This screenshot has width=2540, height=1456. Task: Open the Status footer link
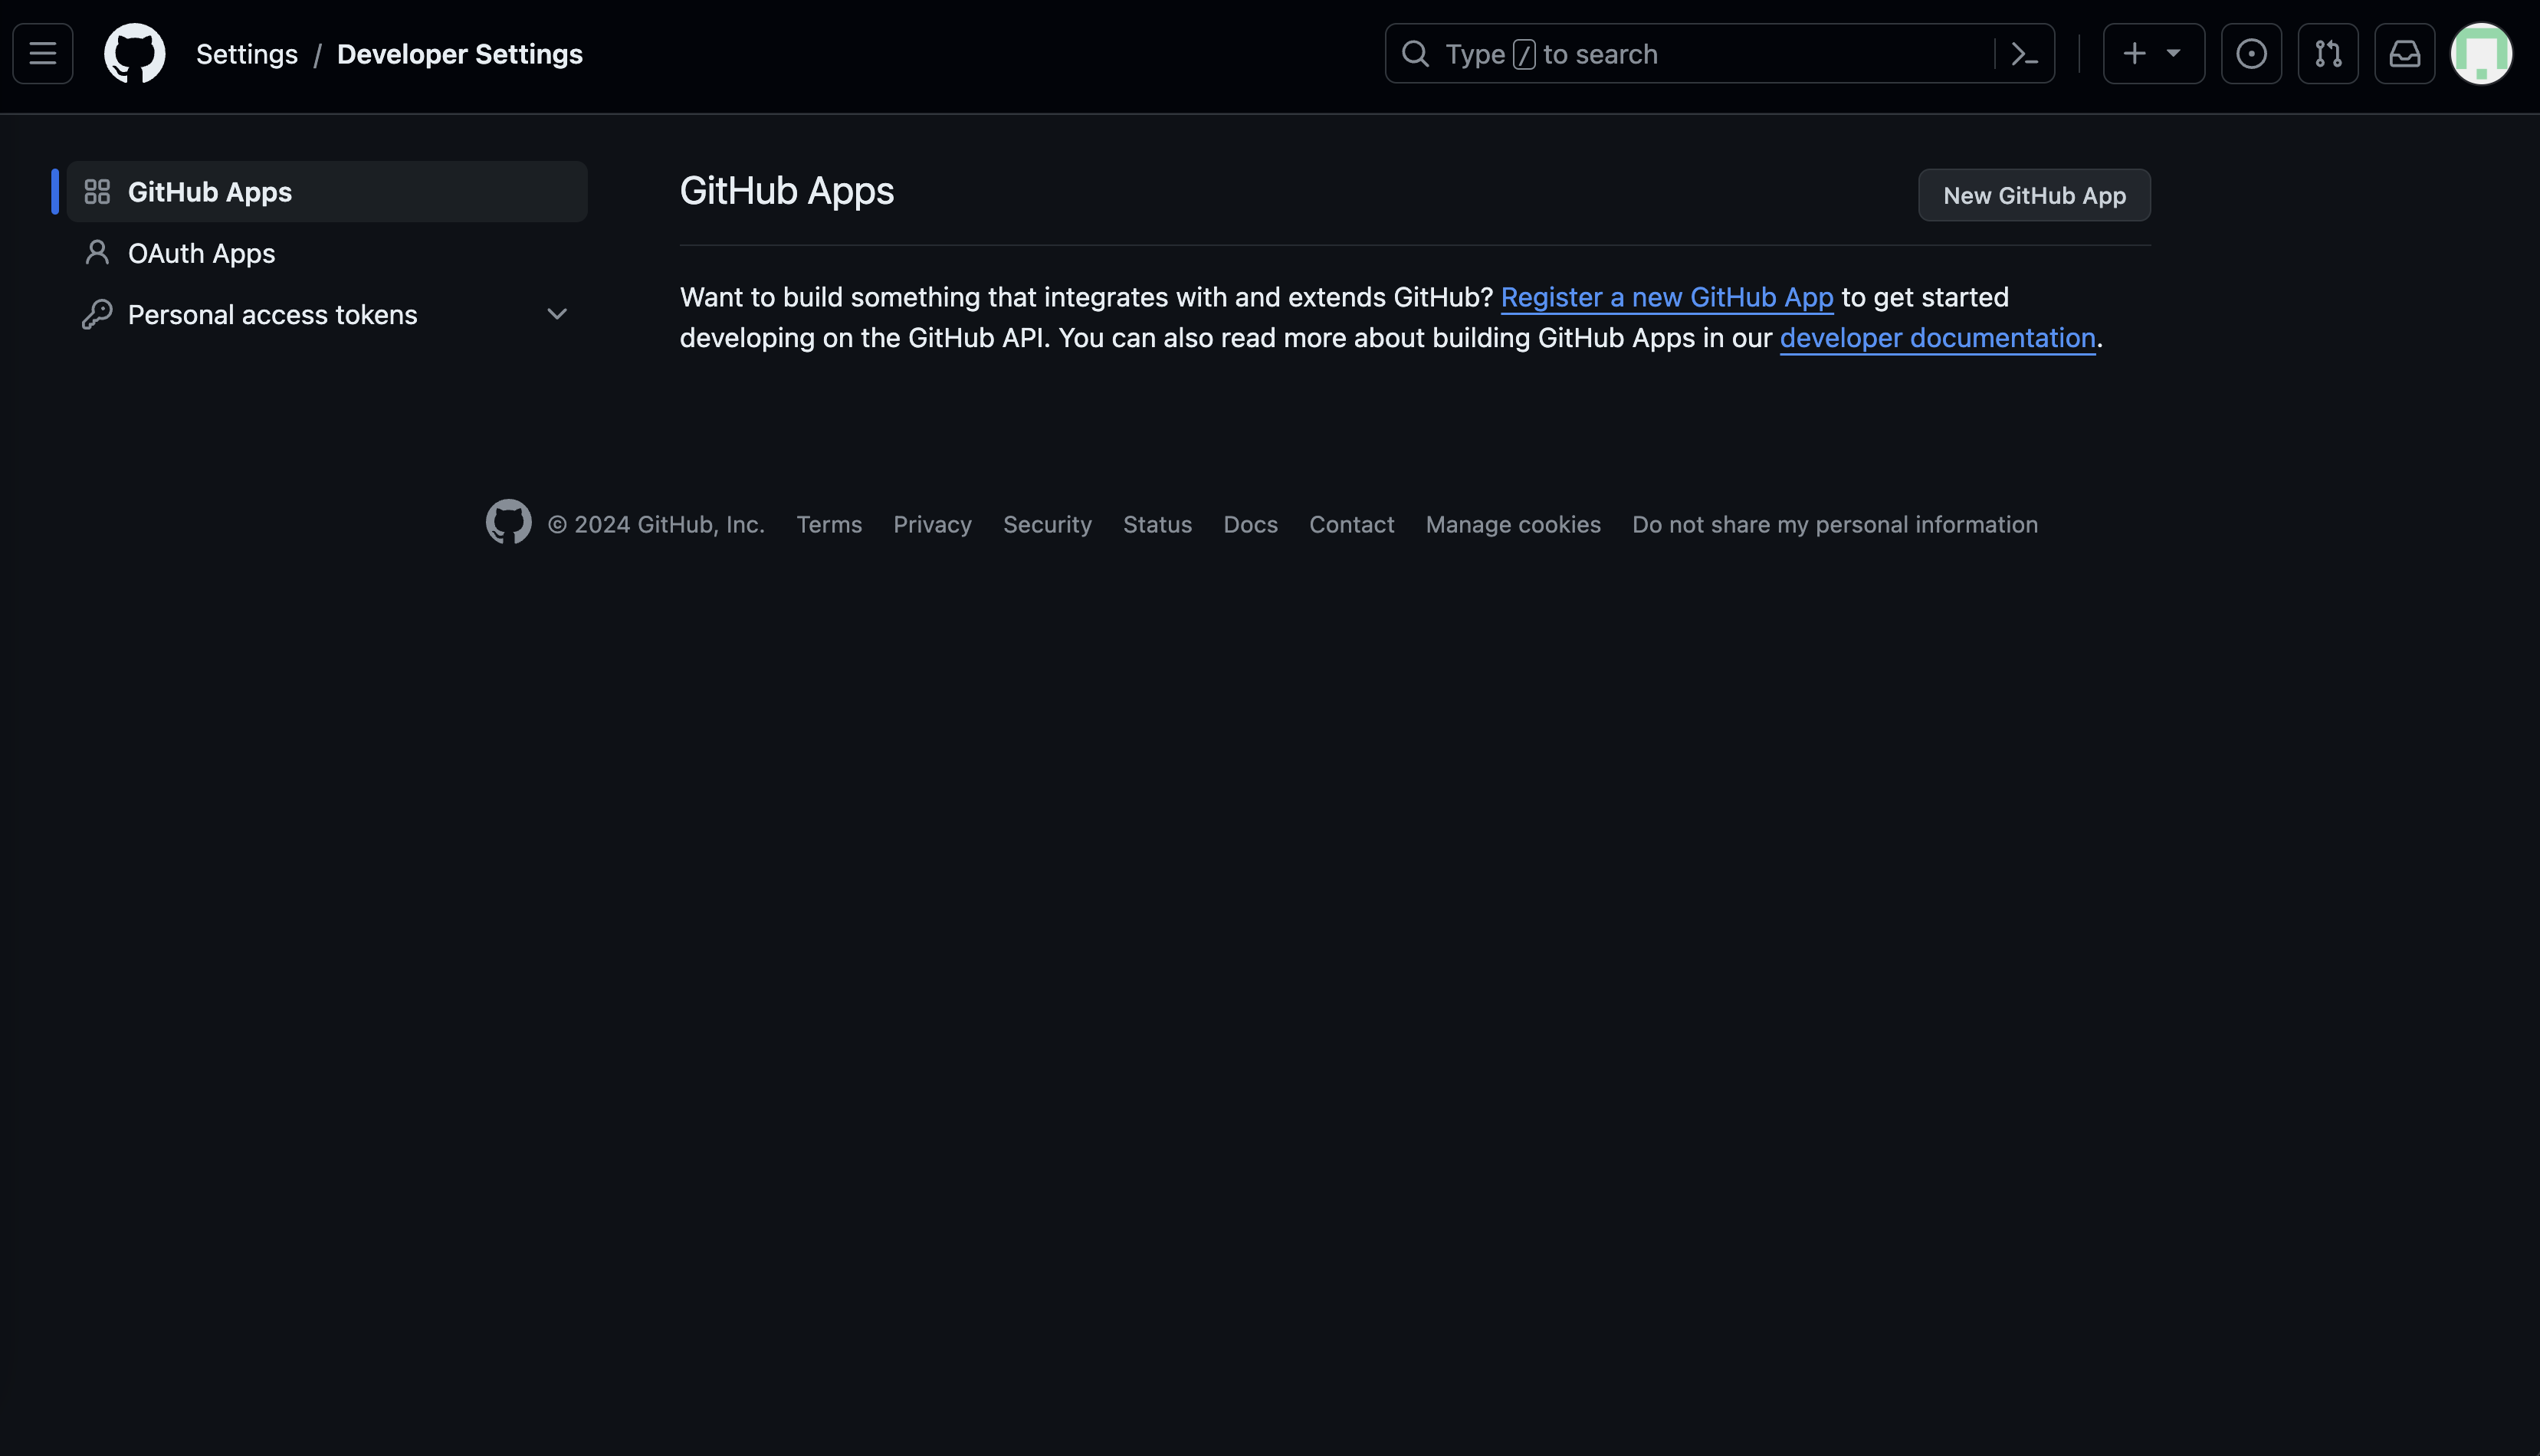pyautogui.click(x=1157, y=525)
